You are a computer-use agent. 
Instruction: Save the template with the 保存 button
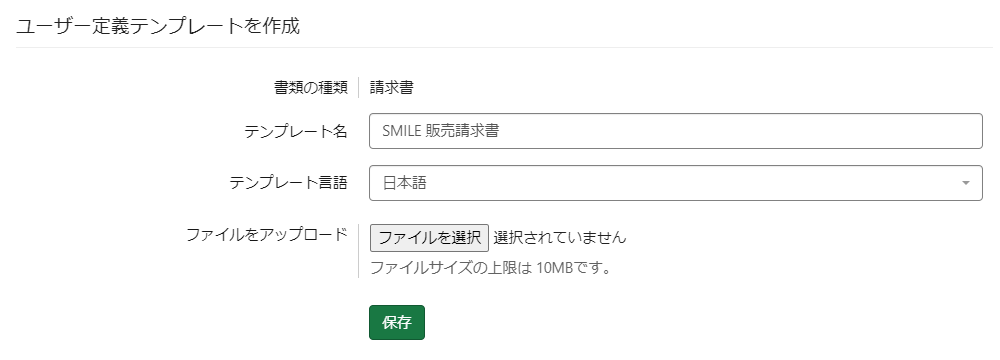pyautogui.click(x=397, y=322)
